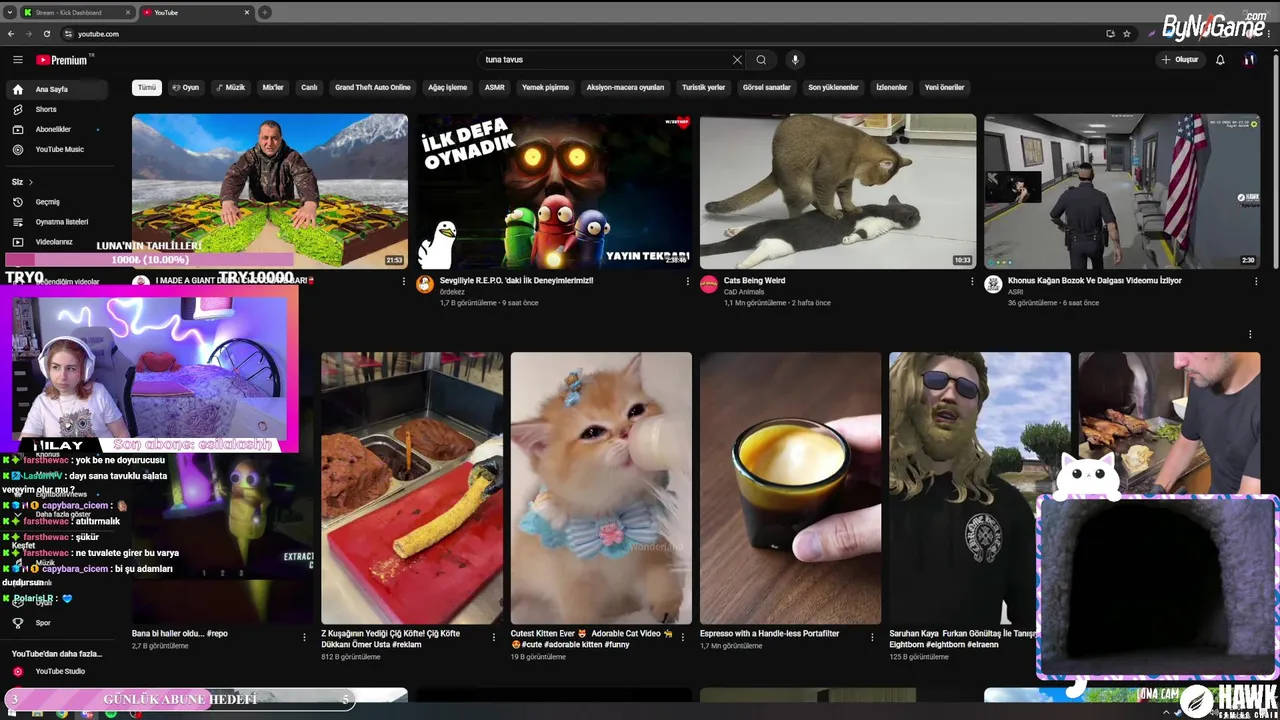Select the Müzik filter chip

click(231, 87)
